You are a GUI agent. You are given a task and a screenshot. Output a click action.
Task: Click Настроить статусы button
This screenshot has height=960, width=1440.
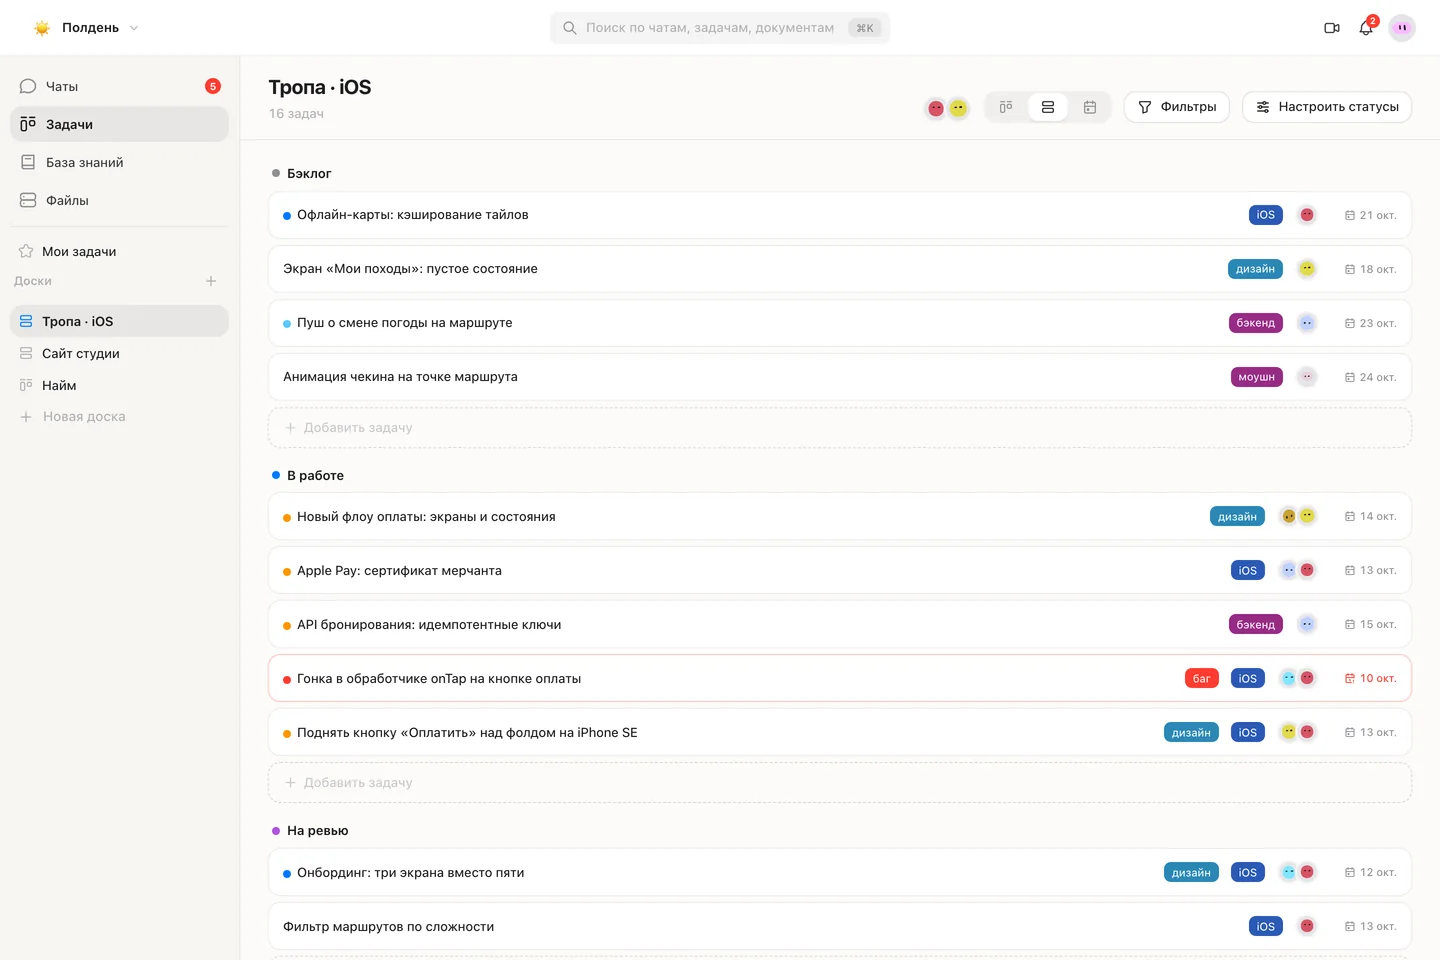coord(1327,107)
